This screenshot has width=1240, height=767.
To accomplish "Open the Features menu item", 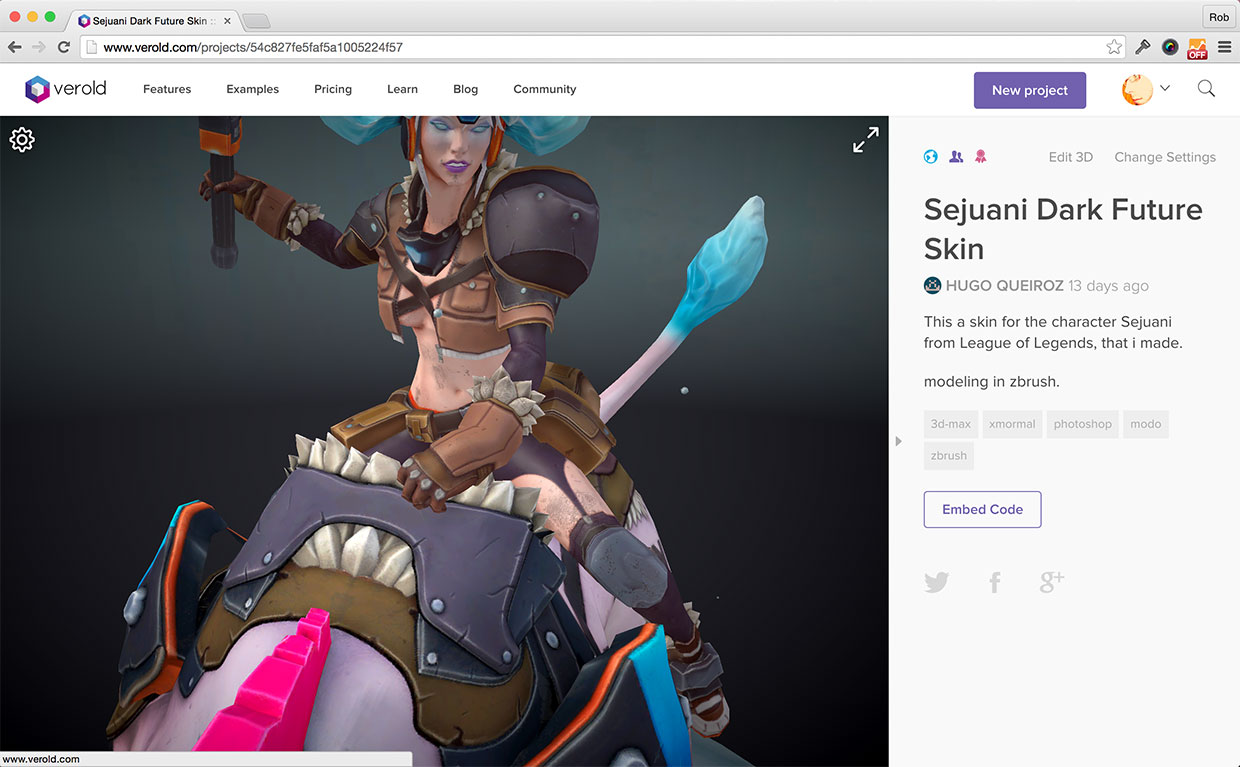I will pos(167,89).
